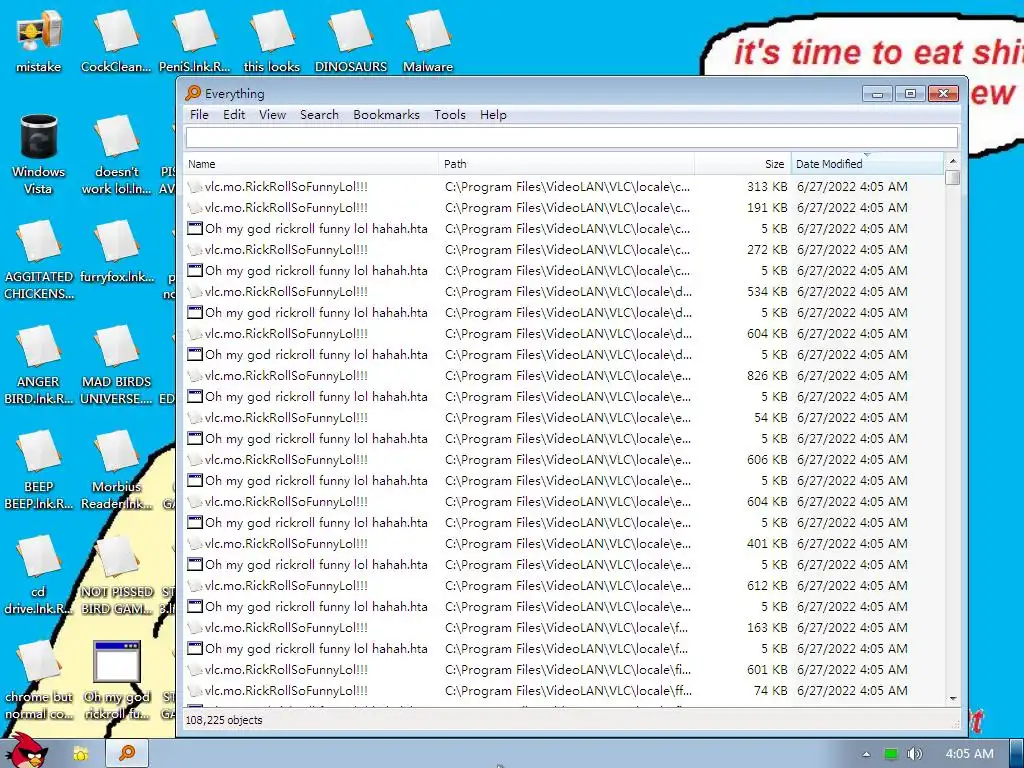Open the File menu in Everything
The image size is (1024, 768).
point(199,114)
